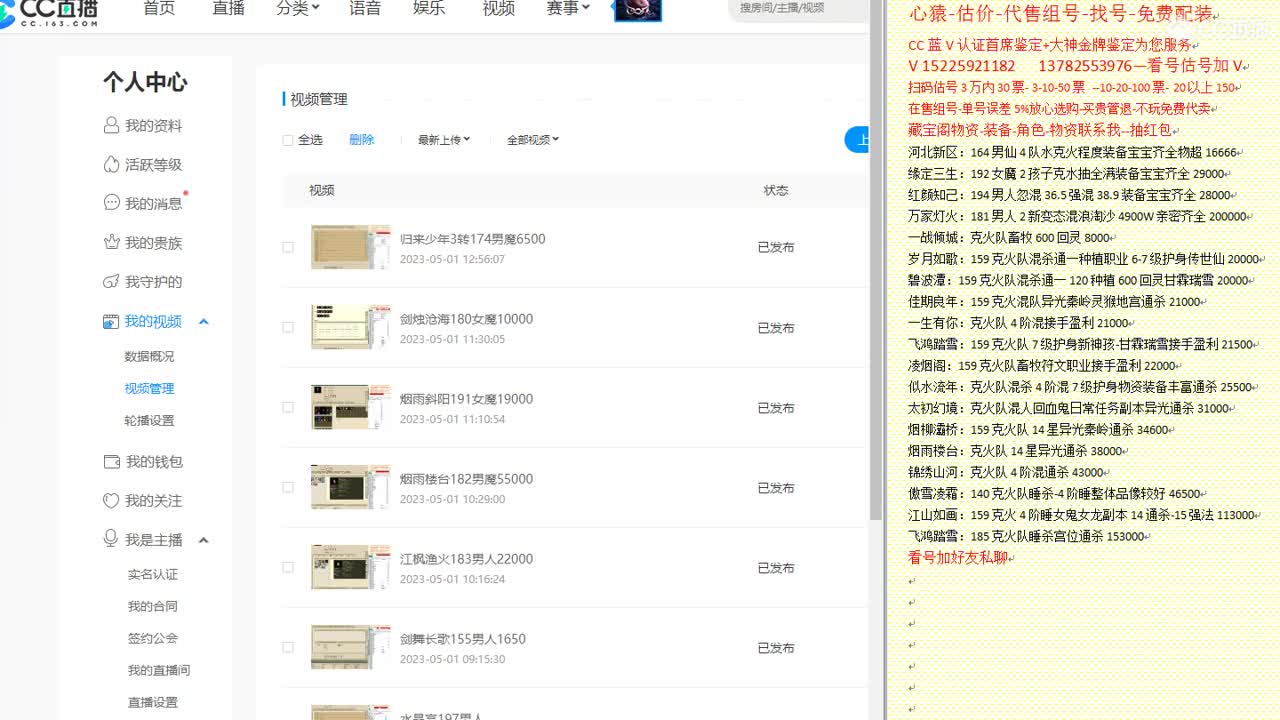Click the document line starting 万家灯火
This screenshot has width=1280, height=720.
pos(1077,216)
